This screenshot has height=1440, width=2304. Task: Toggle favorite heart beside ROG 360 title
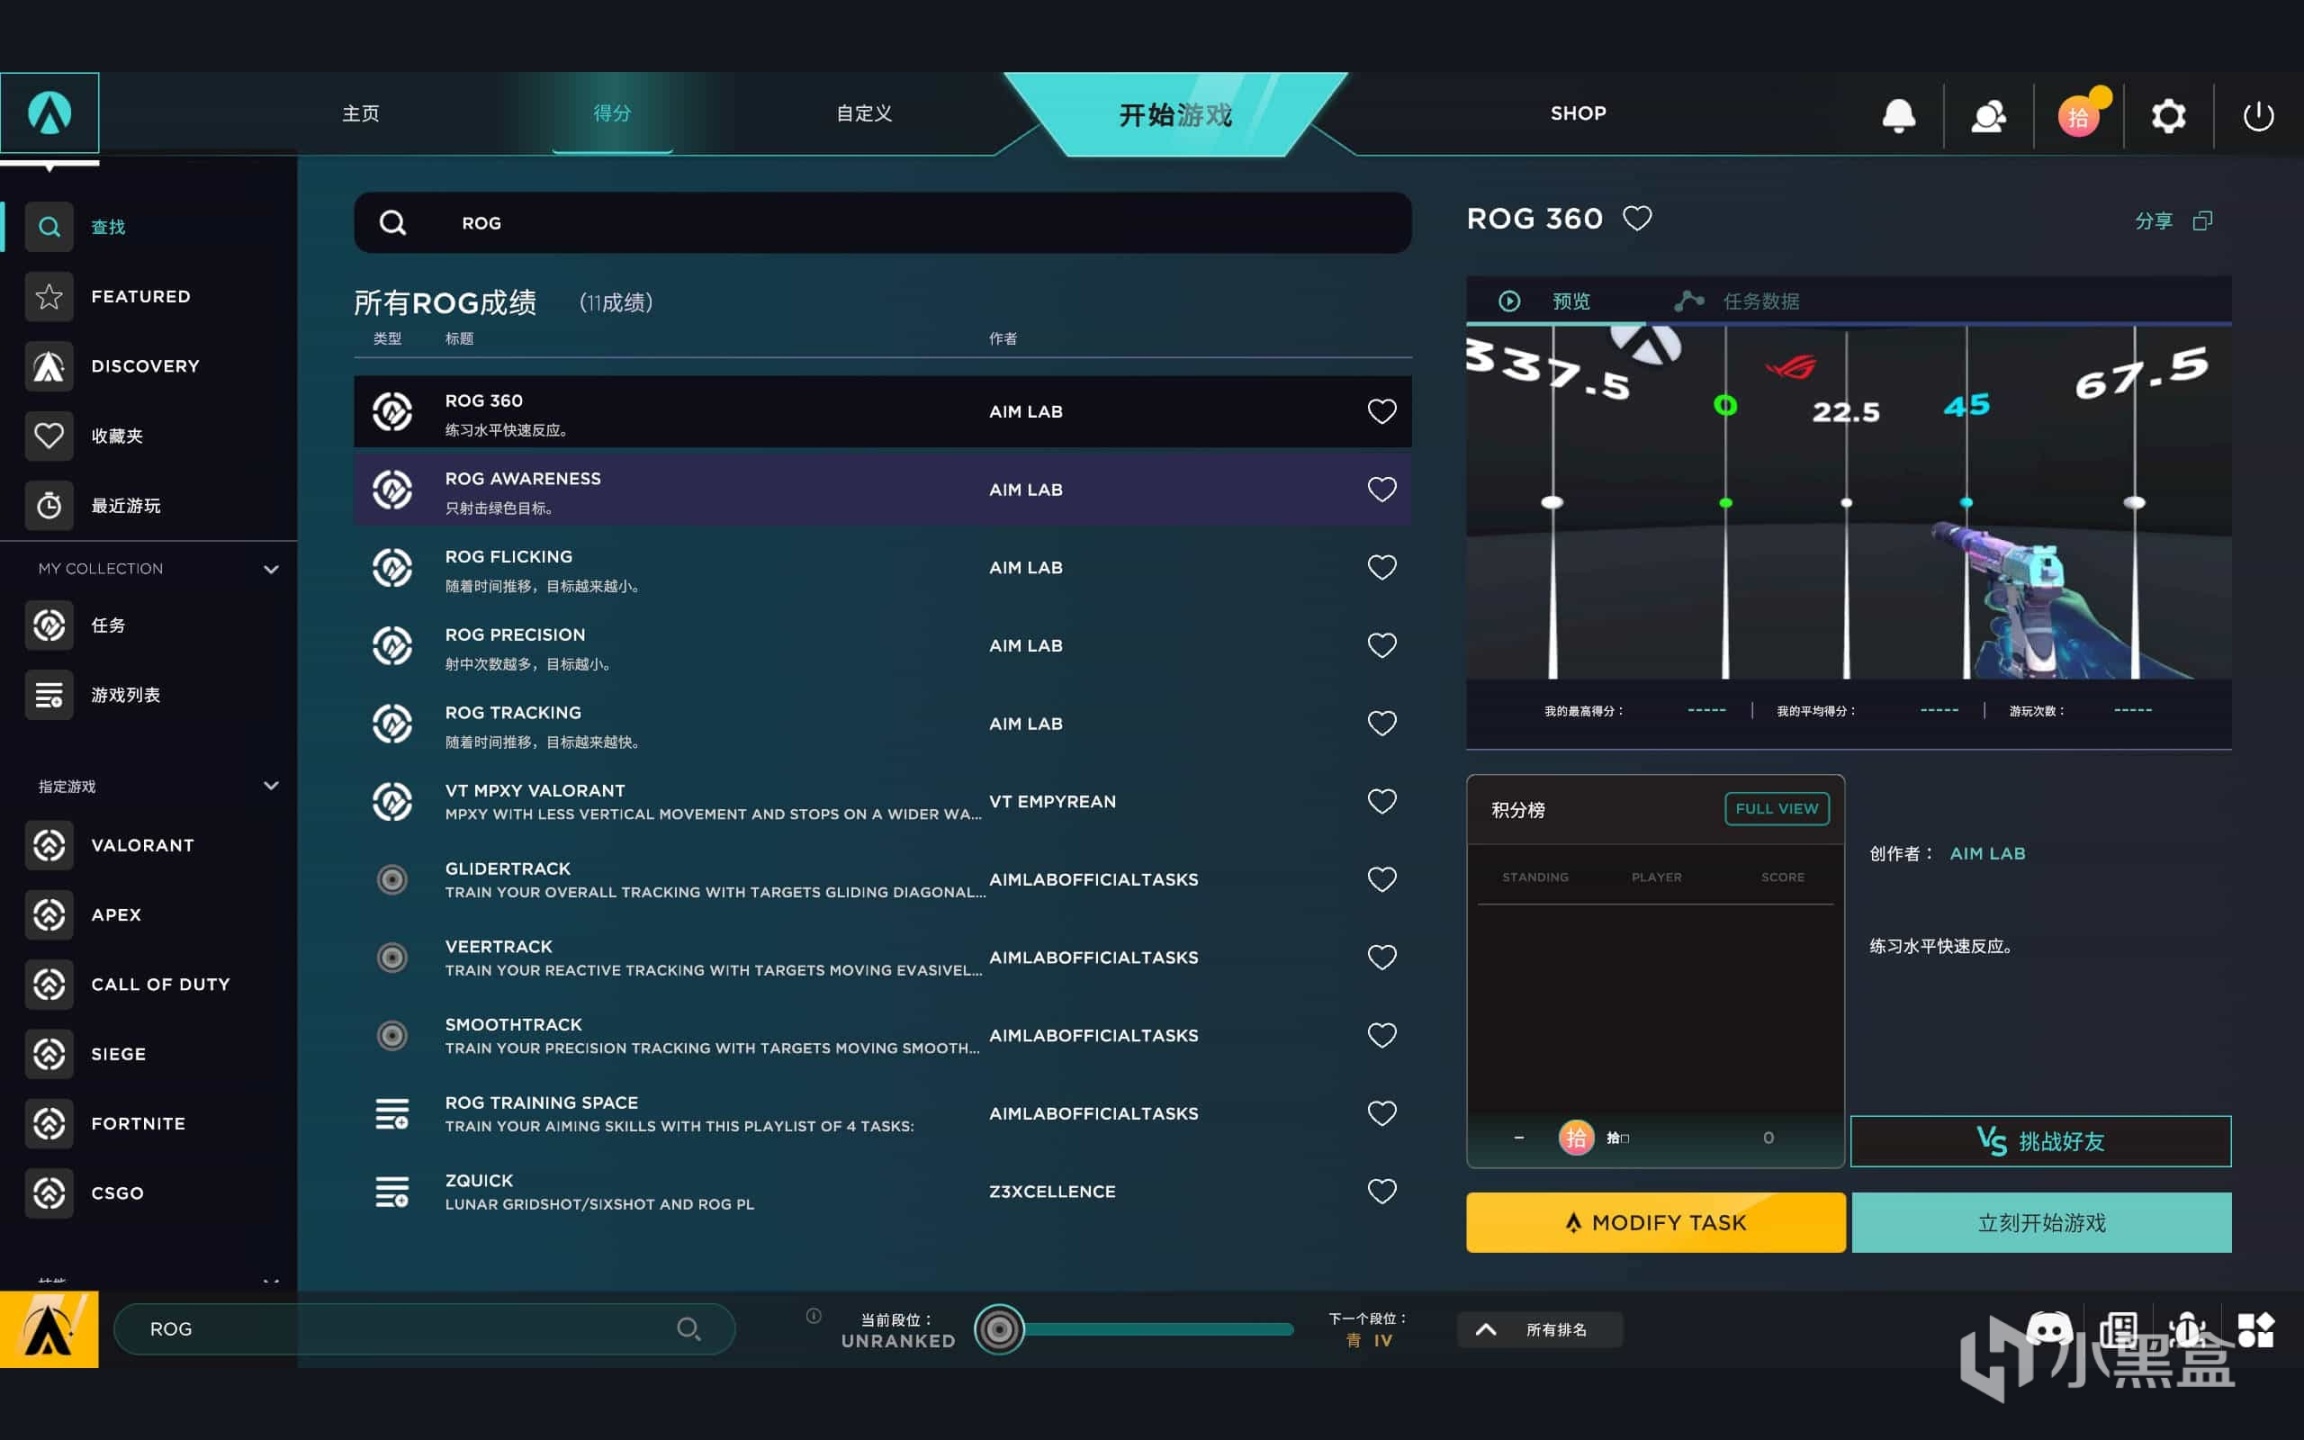1637,218
